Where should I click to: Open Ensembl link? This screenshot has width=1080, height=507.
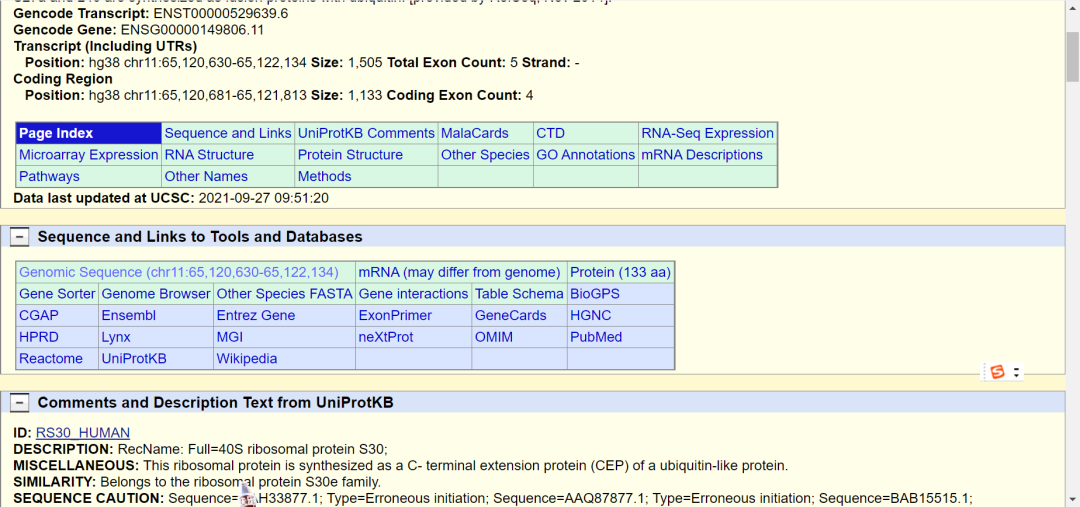129,315
